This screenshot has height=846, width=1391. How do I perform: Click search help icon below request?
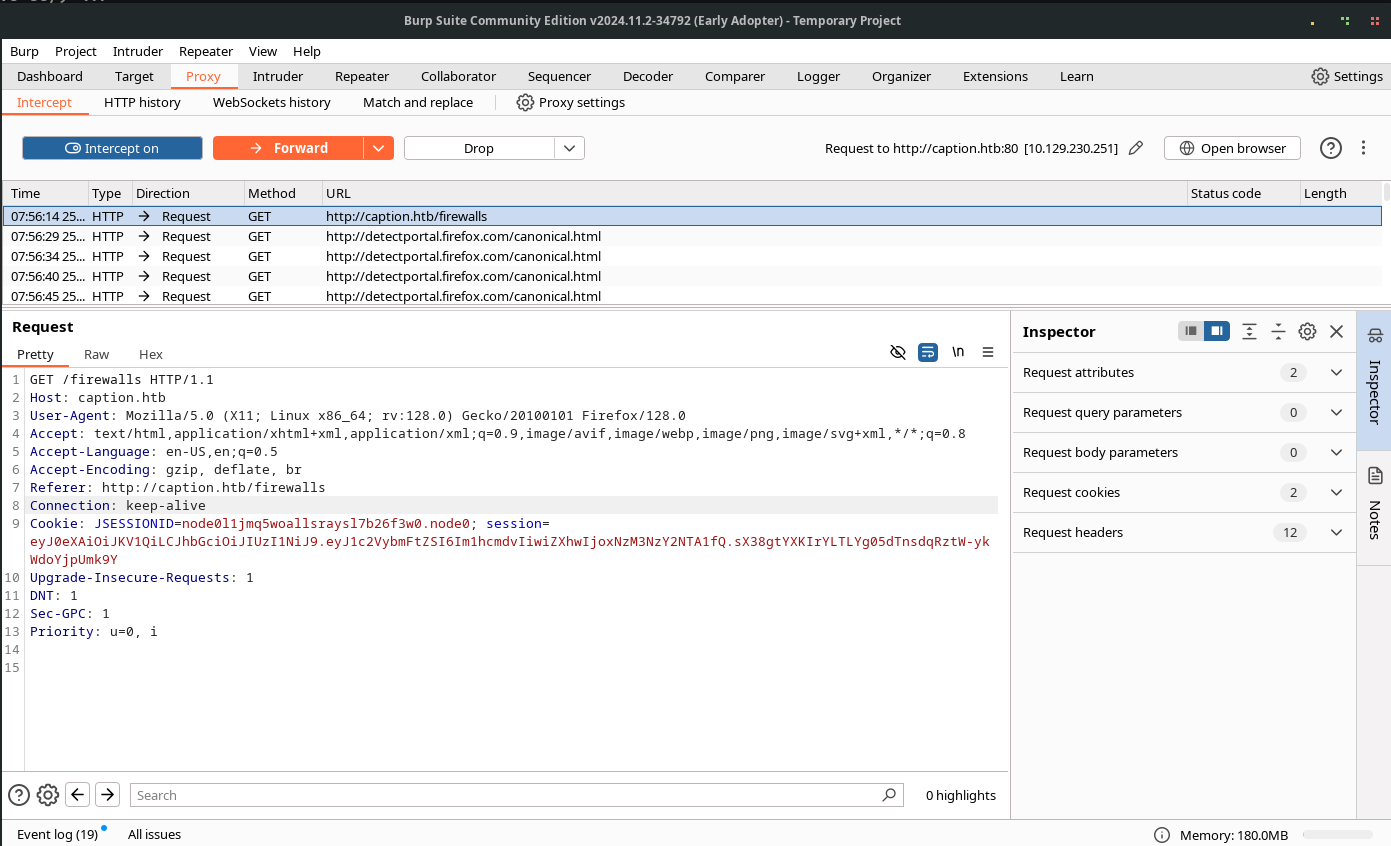point(19,795)
